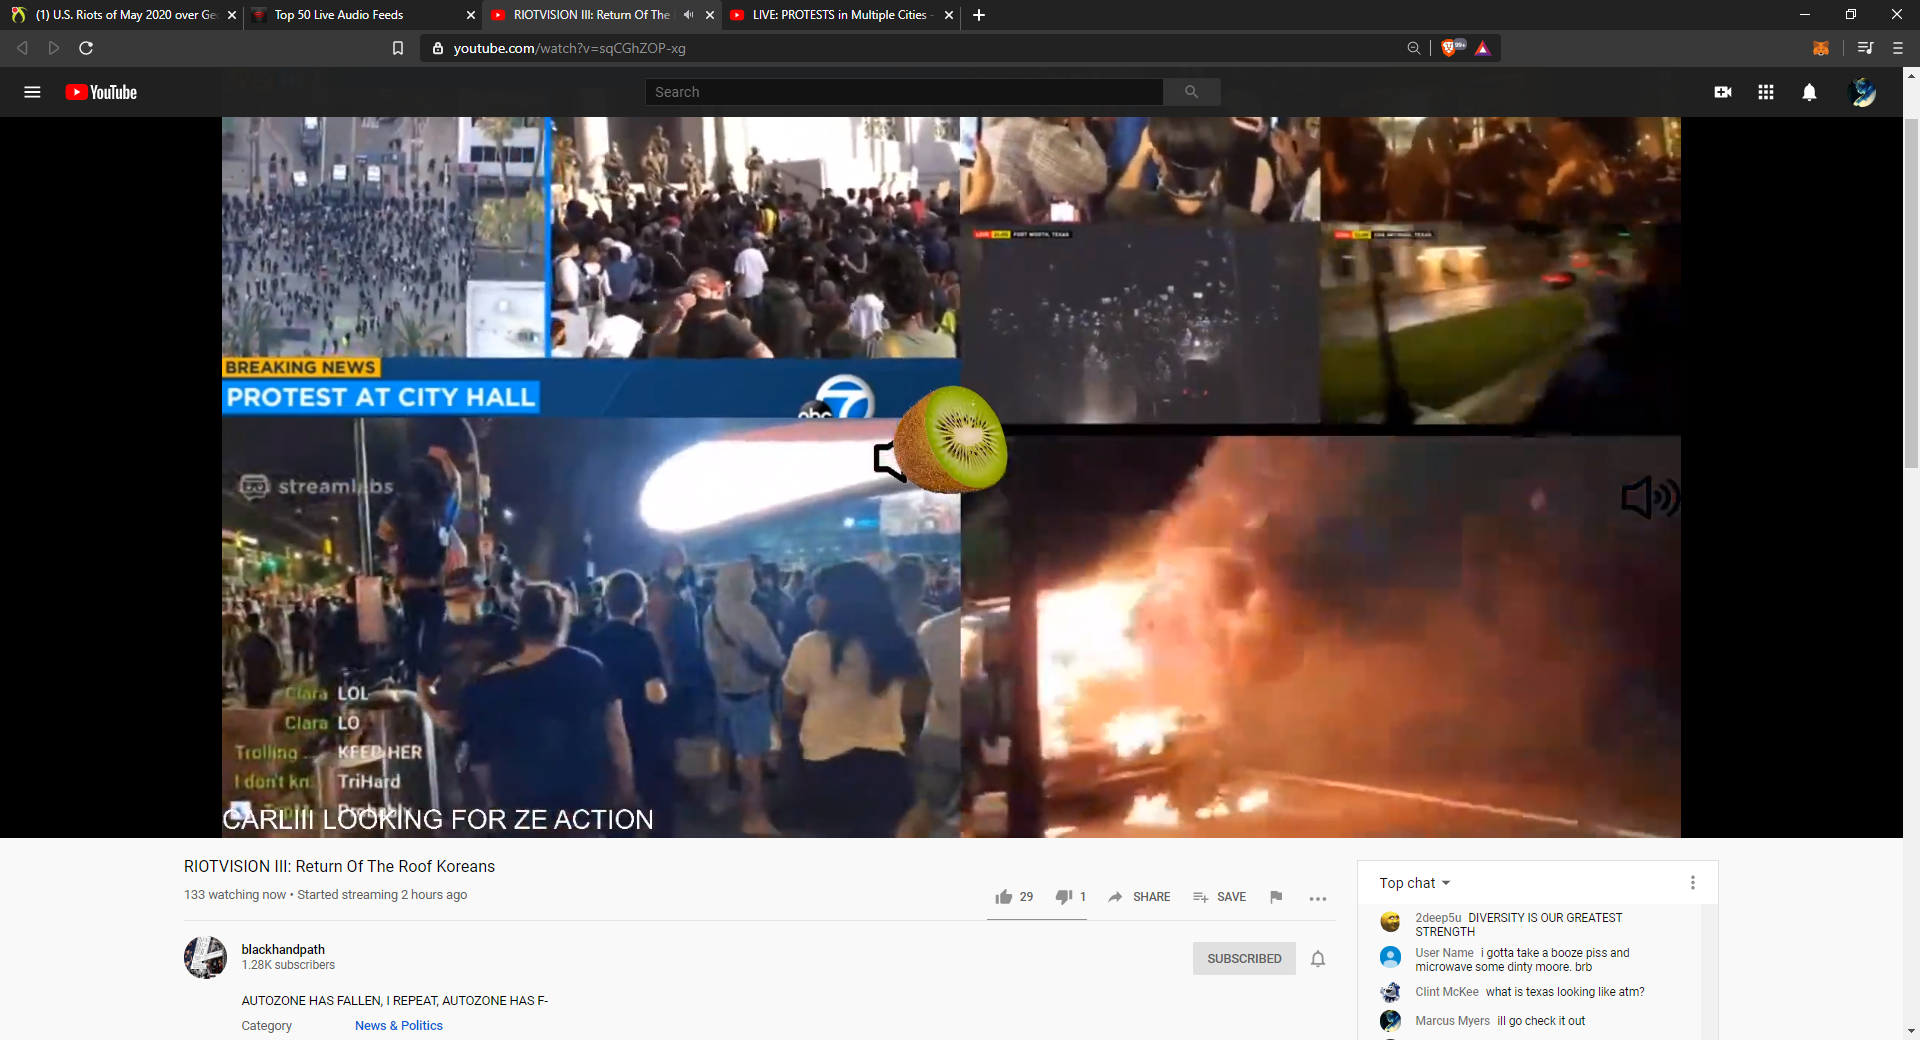Open 2deep5u's avatar in chat
The width and height of the screenshot is (1920, 1040).
1390,921
